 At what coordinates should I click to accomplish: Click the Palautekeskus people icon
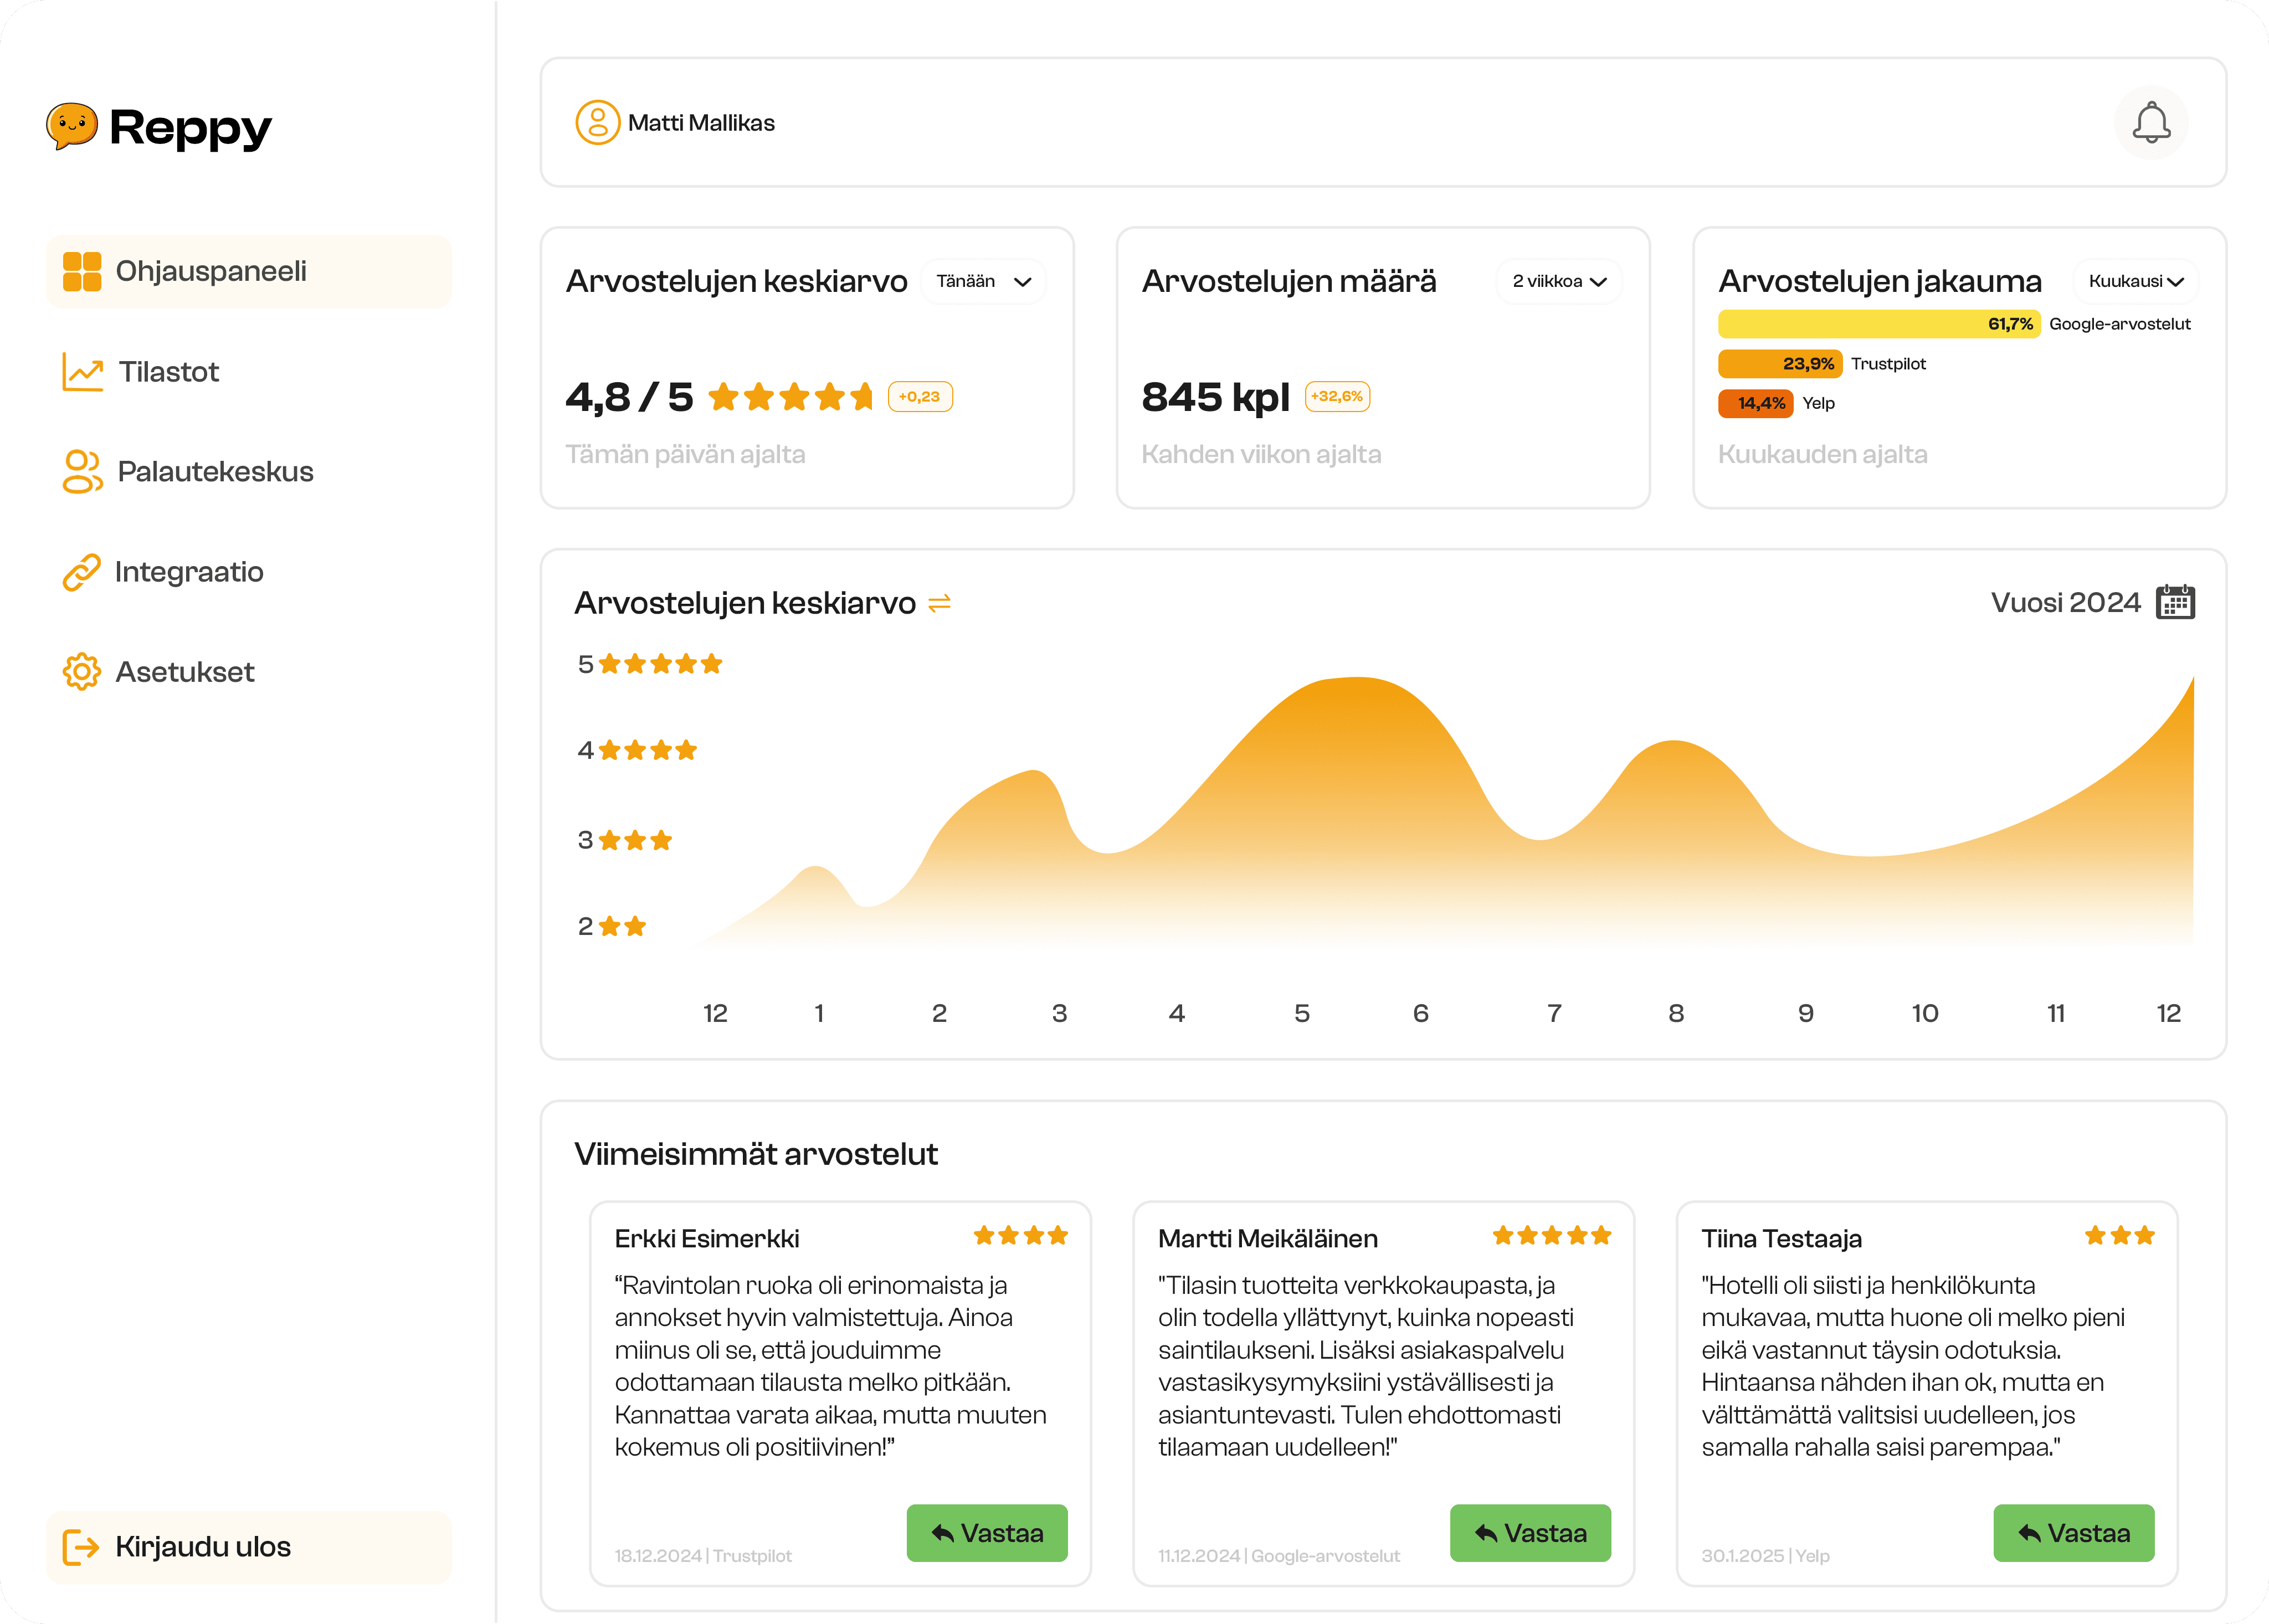(82, 472)
